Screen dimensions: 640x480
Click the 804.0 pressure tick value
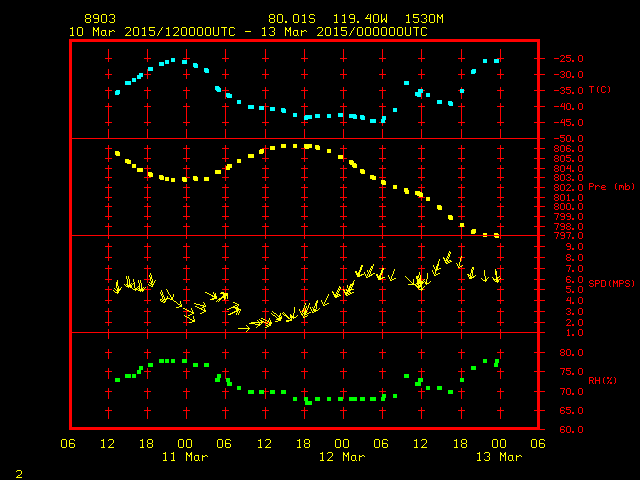(x=569, y=168)
